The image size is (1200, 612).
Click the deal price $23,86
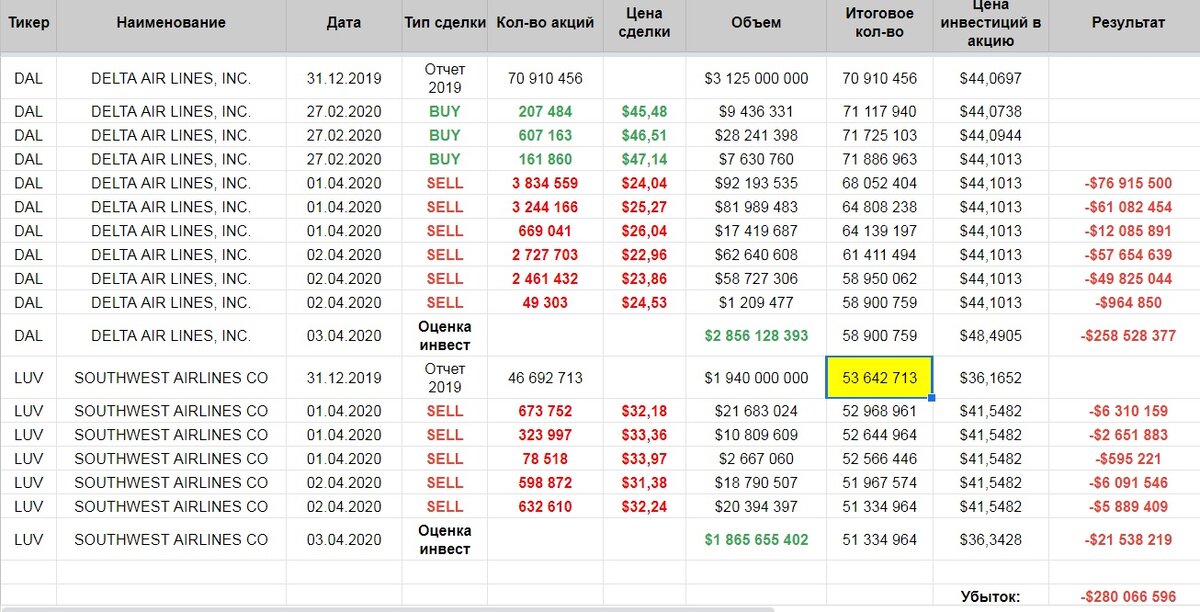pyautogui.click(x=644, y=279)
